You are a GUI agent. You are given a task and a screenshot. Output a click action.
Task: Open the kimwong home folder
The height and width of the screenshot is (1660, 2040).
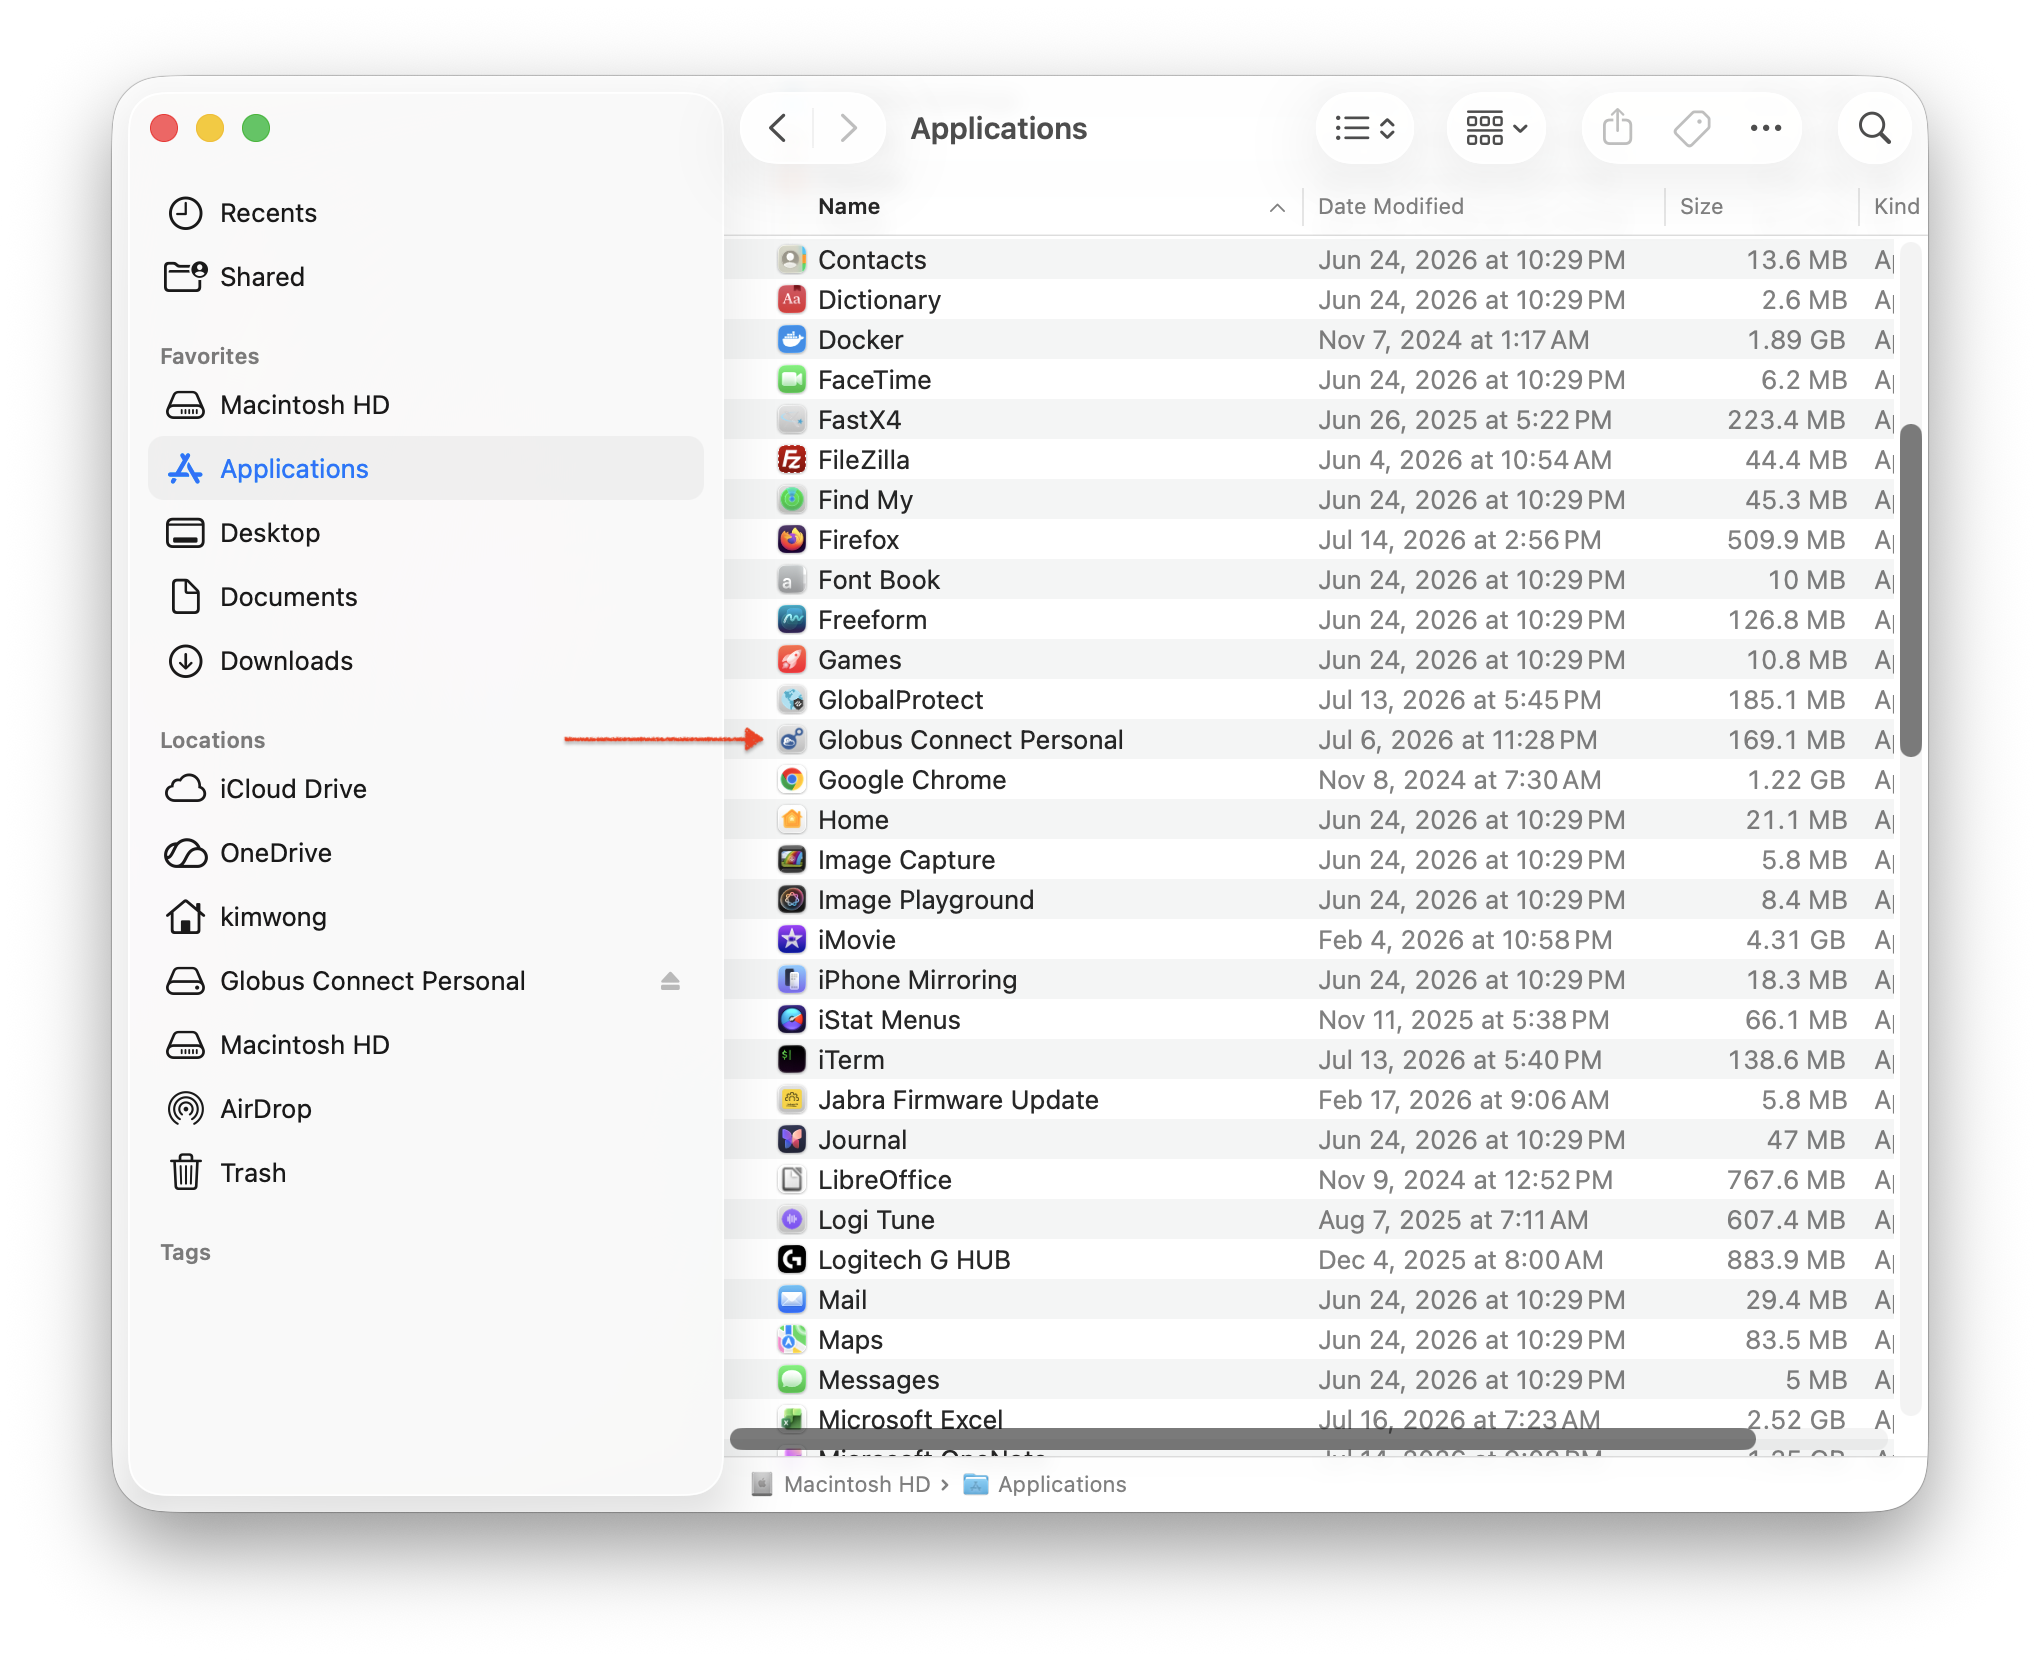pyautogui.click(x=426, y=917)
